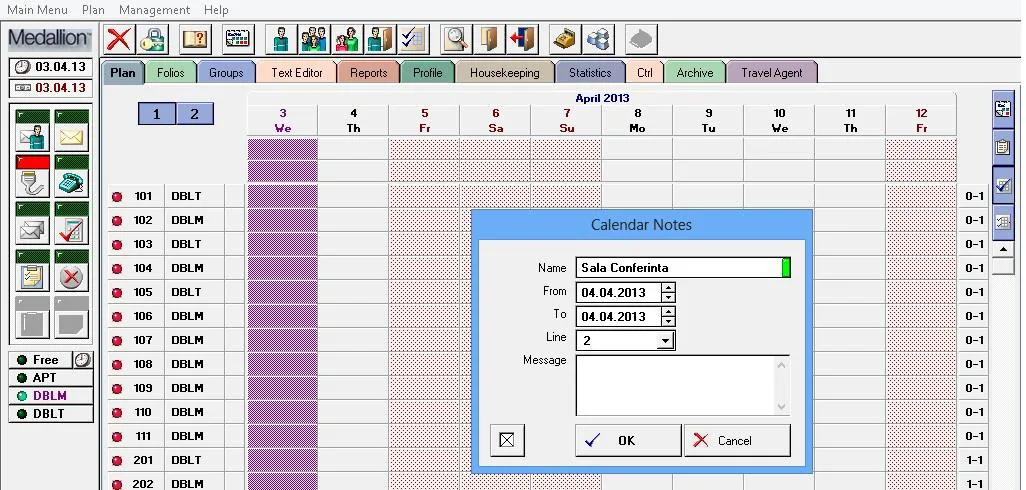Image resolution: width=1026 pixels, height=490 pixels.
Task: Click the blue cubes toolbar icon
Action: click(598, 39)
